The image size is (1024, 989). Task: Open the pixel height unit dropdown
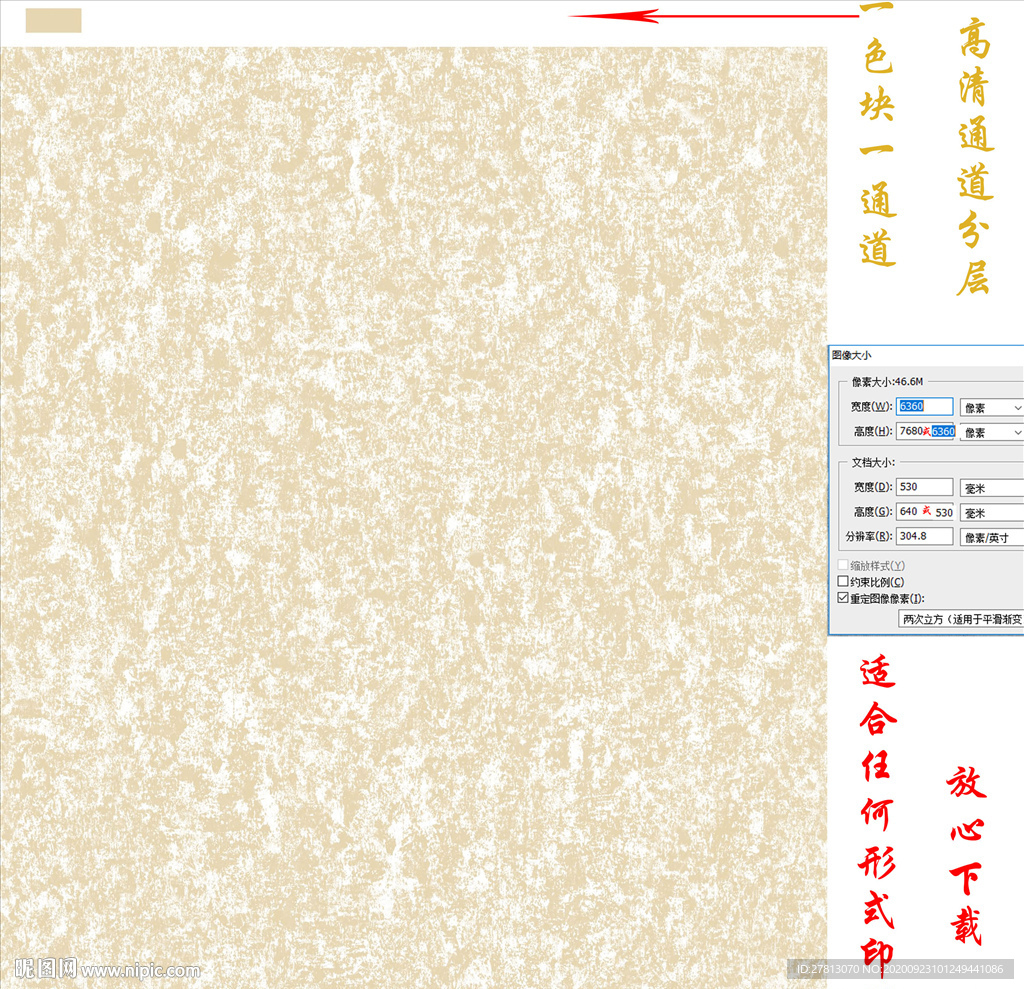point(991,432)
